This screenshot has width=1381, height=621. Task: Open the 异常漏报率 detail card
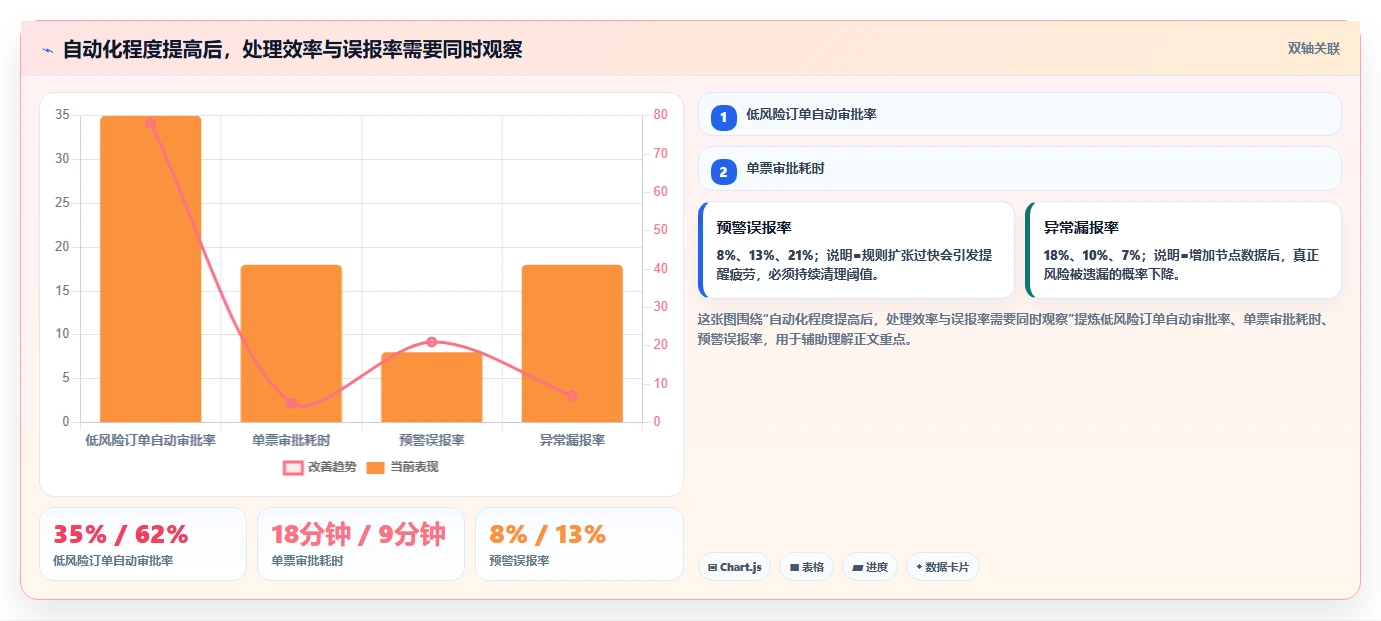coord(1184,250)
